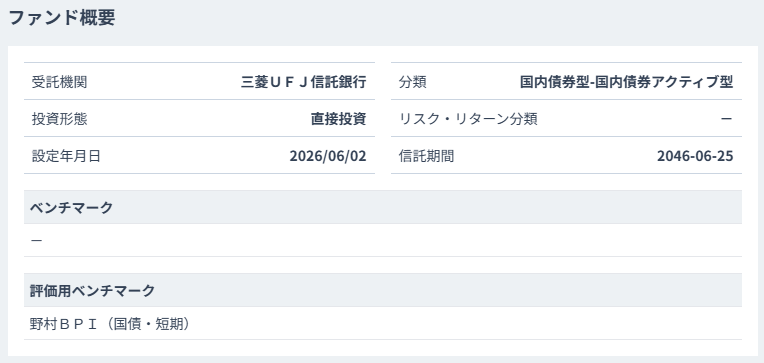
Task: Click the 評価用ベンチマーク section header
Action: coord(383,290)
